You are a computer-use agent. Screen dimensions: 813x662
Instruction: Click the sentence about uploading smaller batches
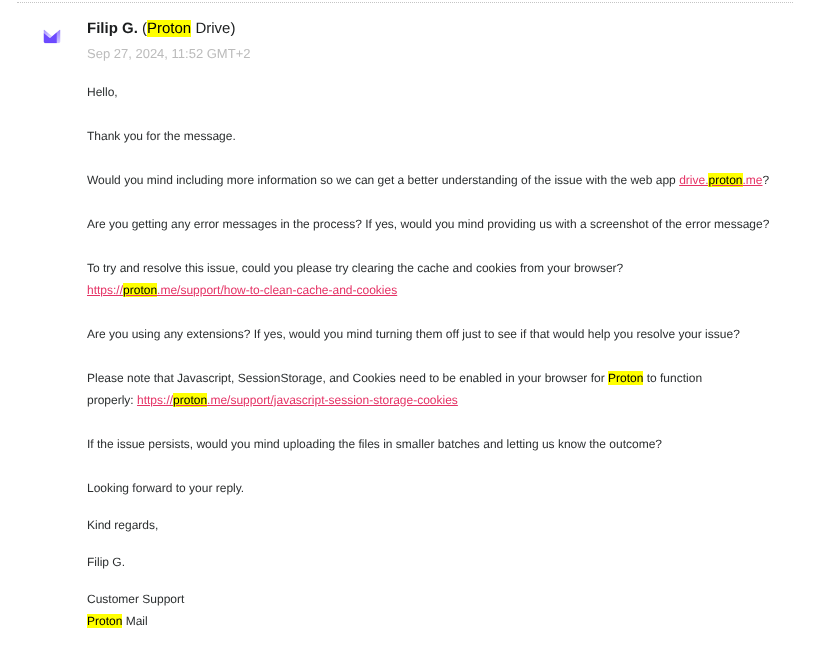coord(374,444)
